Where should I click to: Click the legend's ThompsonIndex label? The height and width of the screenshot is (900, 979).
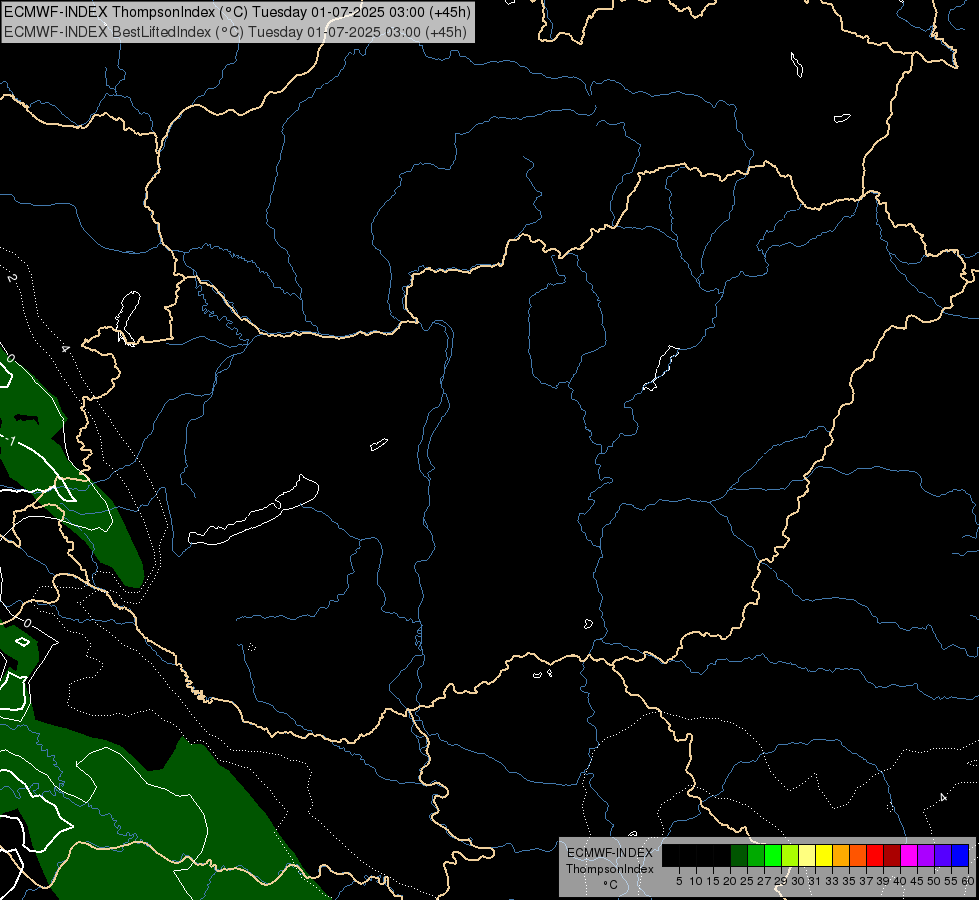click(x=610, y=869)
